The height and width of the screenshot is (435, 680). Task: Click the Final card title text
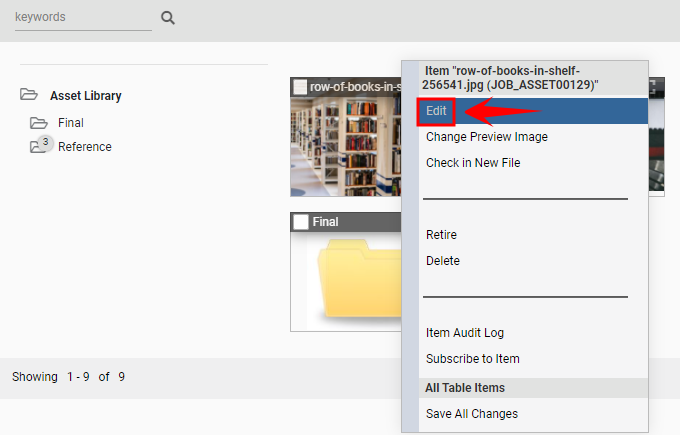[x=325, y=222]
